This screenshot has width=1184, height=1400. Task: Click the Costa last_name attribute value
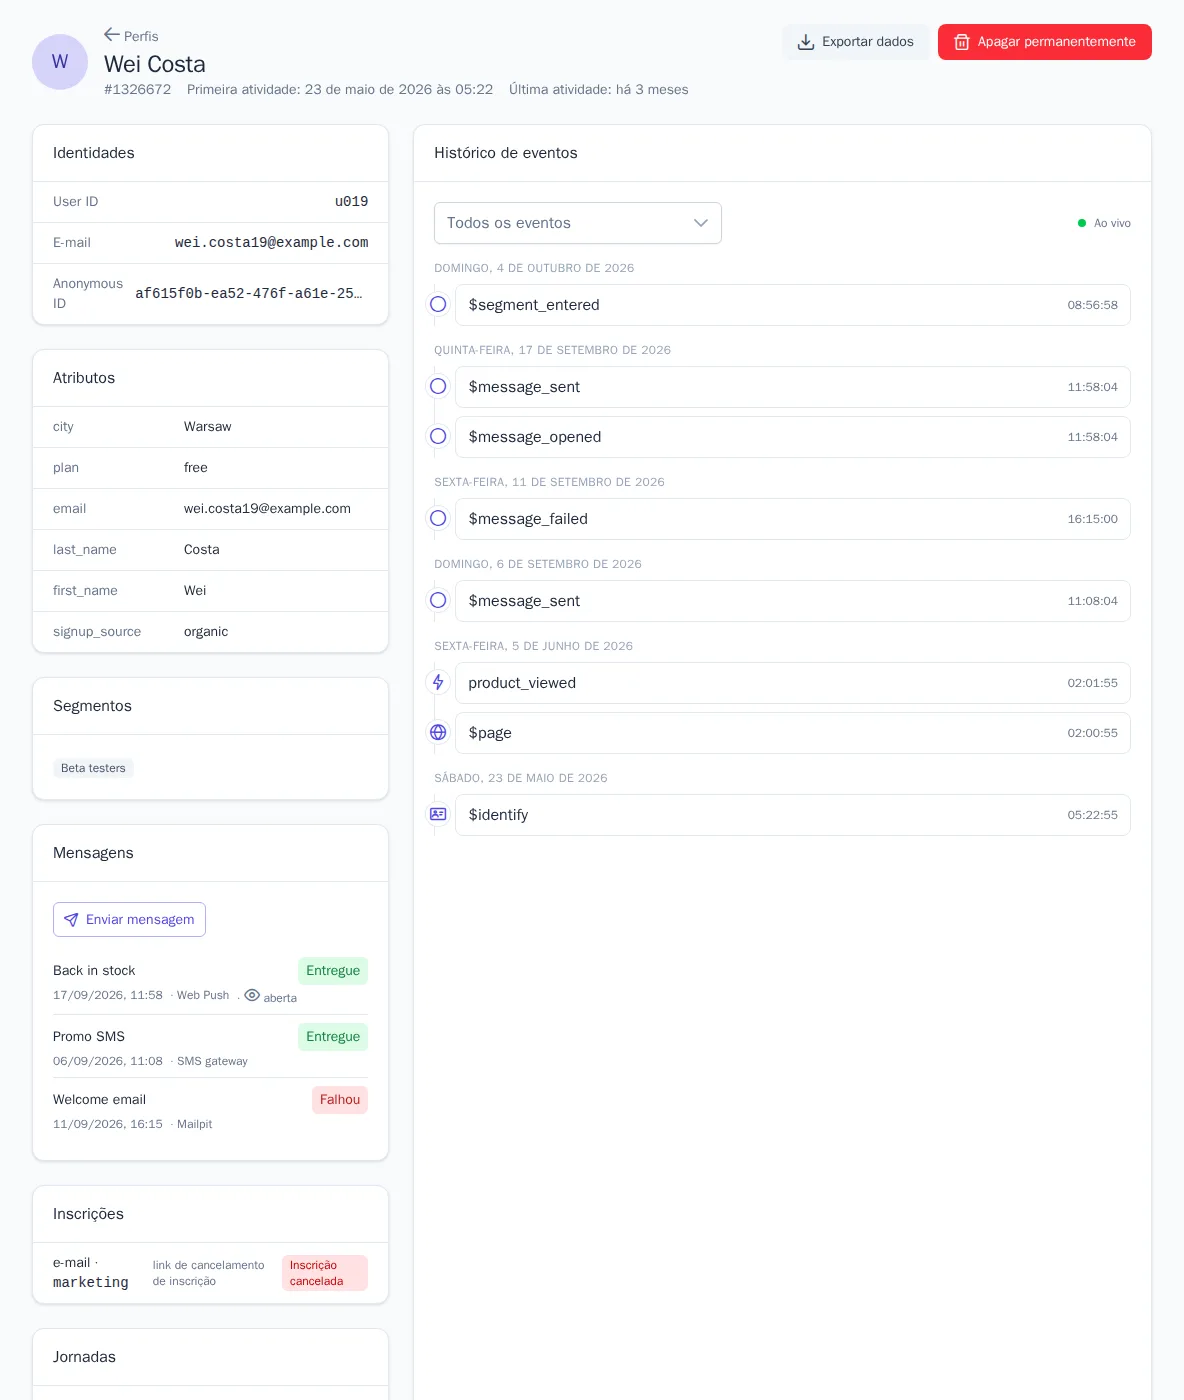click(202, 550)
